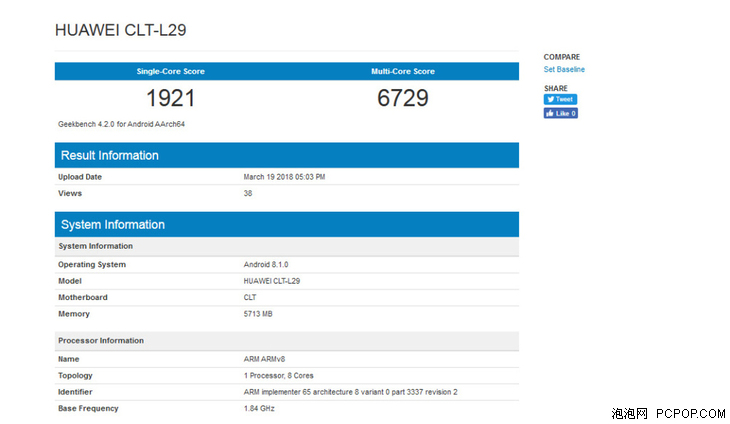Click the PCPOP.COM watermark
Image resolution: width=730 pixels, height=424 pixels.
click(690, 413)
